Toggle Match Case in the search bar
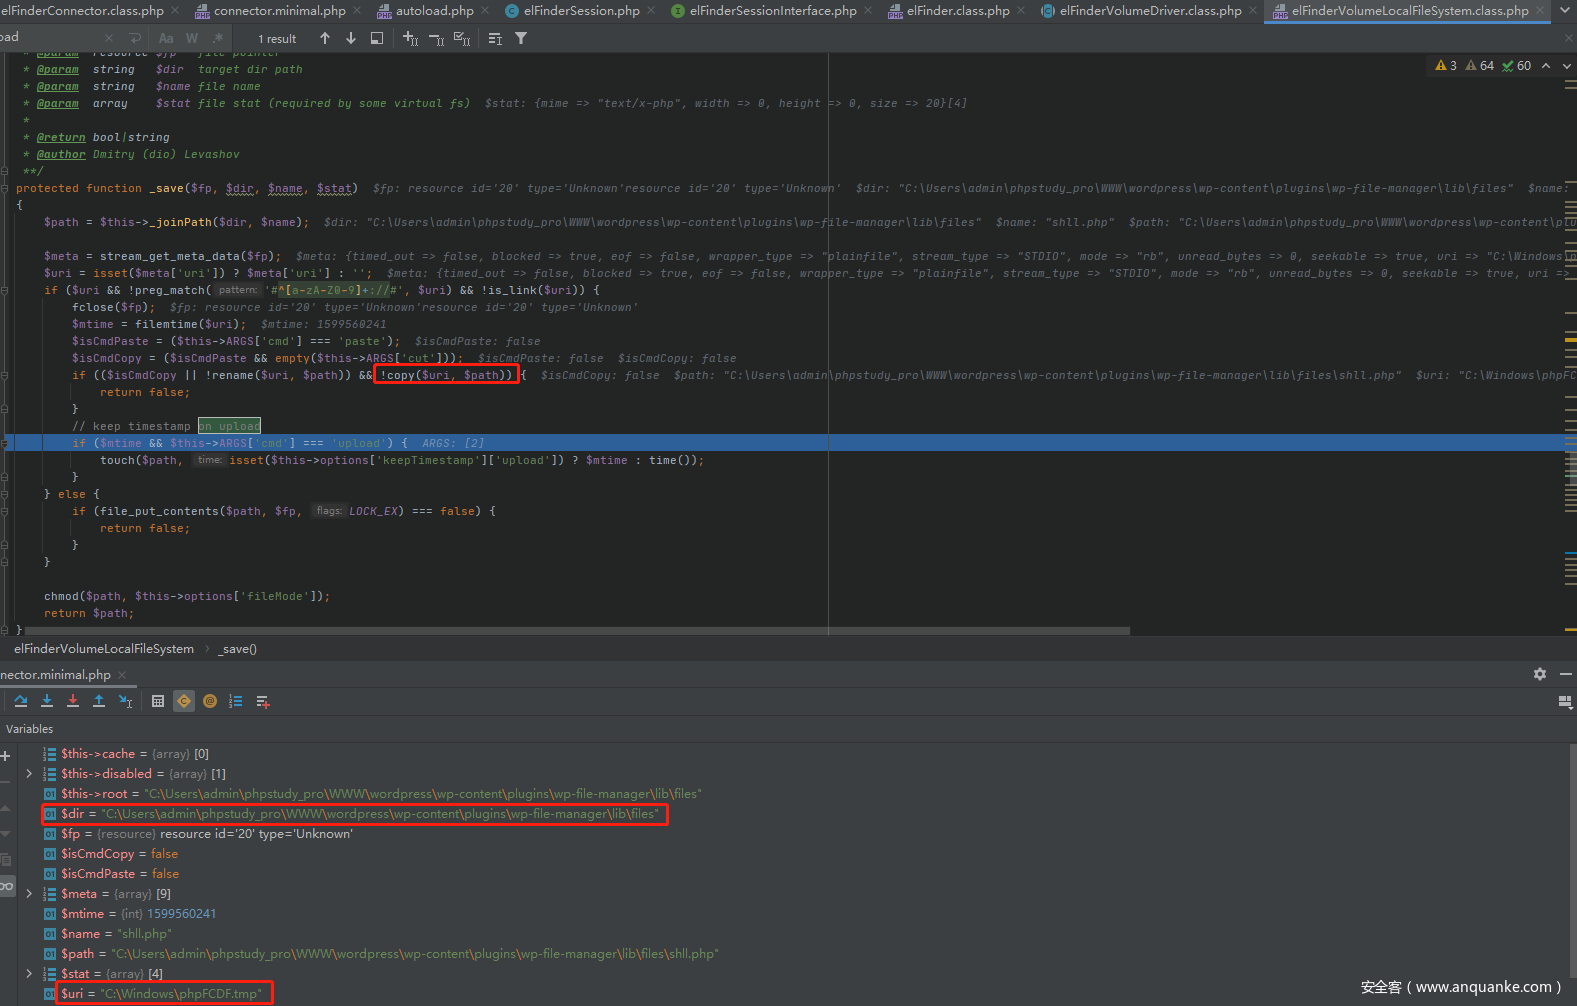Viewport: 1577px width, 1006px height. [x=166, y=38]
